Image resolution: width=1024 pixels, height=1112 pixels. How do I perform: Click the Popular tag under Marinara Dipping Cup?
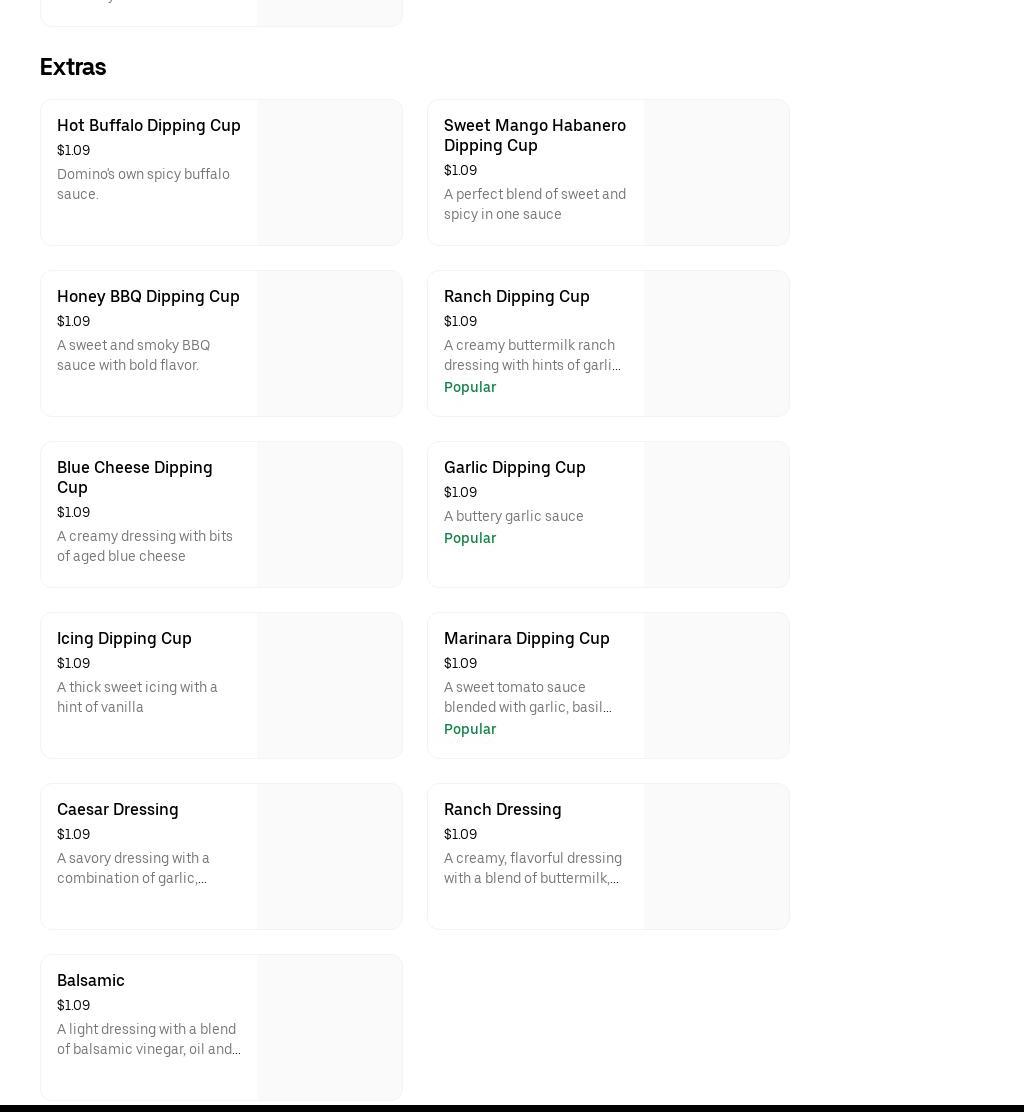(469, 730)
